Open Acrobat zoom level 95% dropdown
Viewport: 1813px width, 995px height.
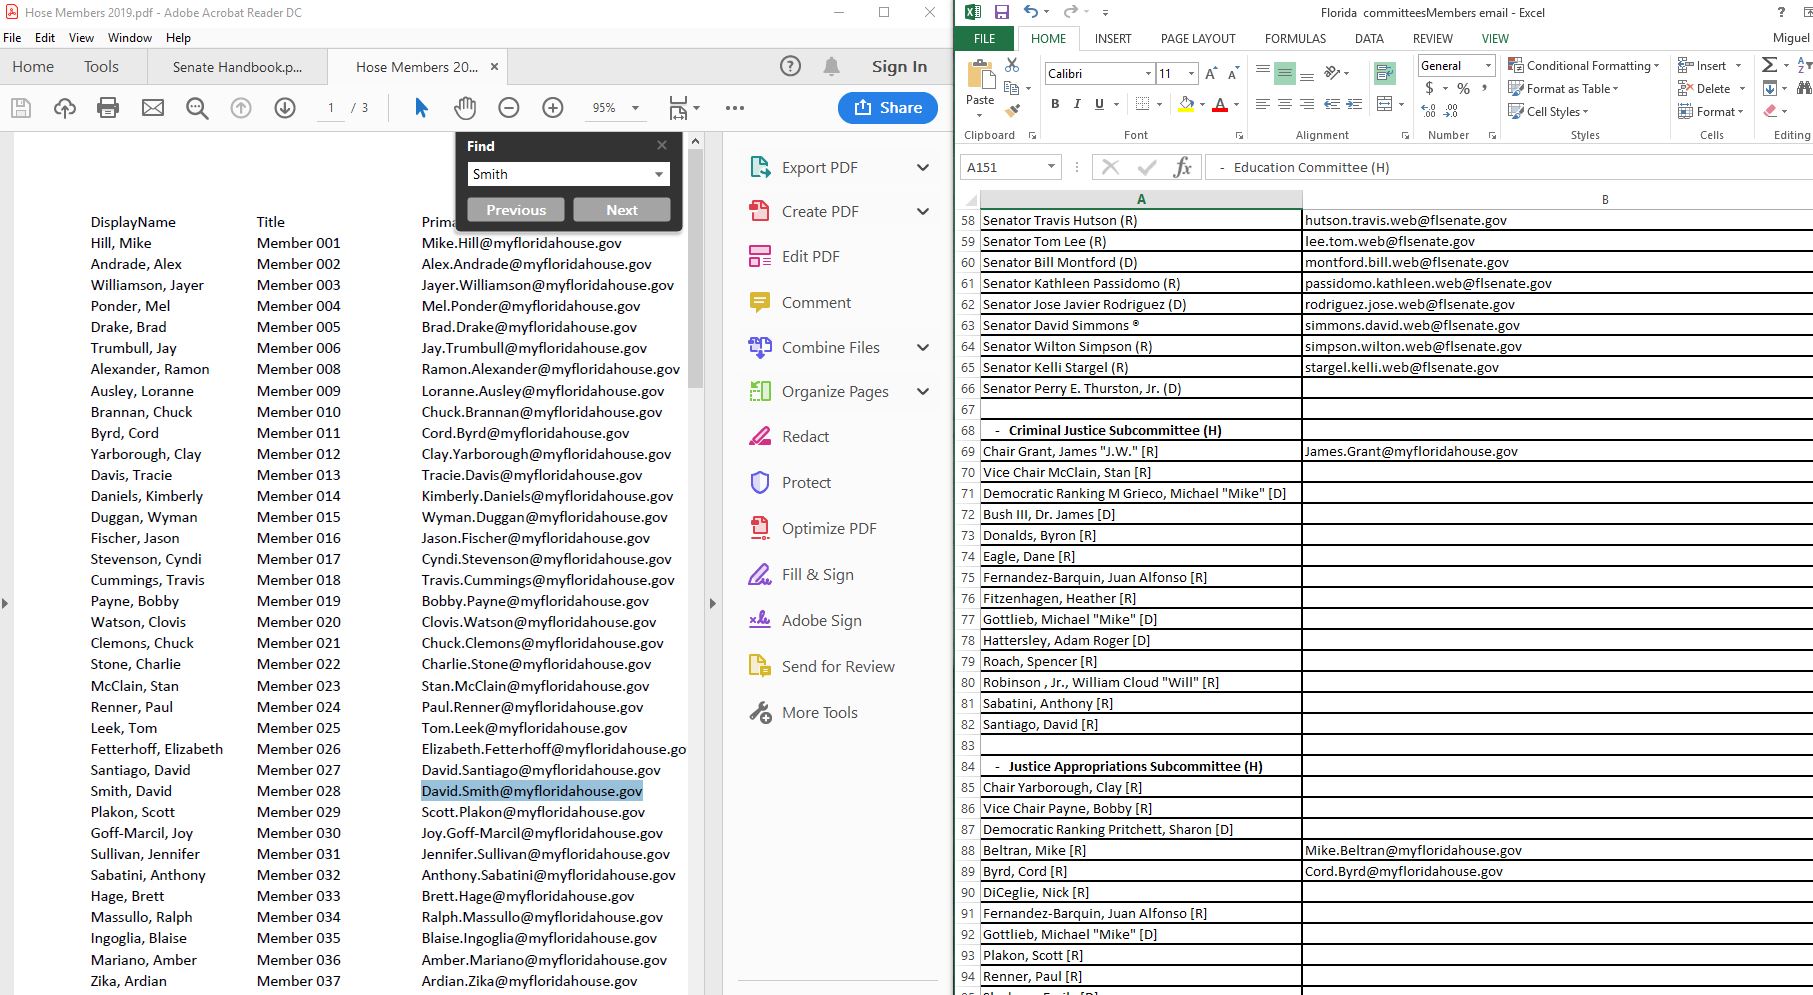point(635,108)
